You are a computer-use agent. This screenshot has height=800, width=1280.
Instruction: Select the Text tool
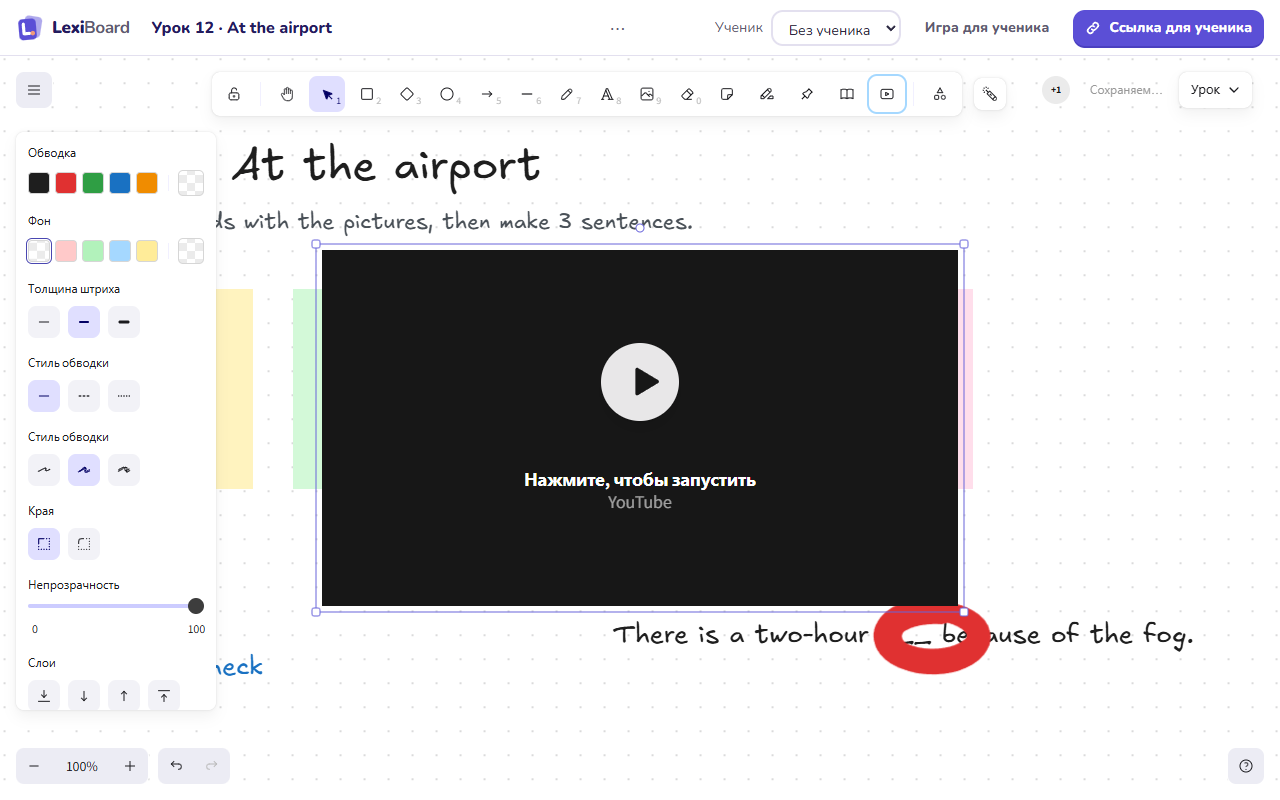pyautogui.click(x=607, y=94)
